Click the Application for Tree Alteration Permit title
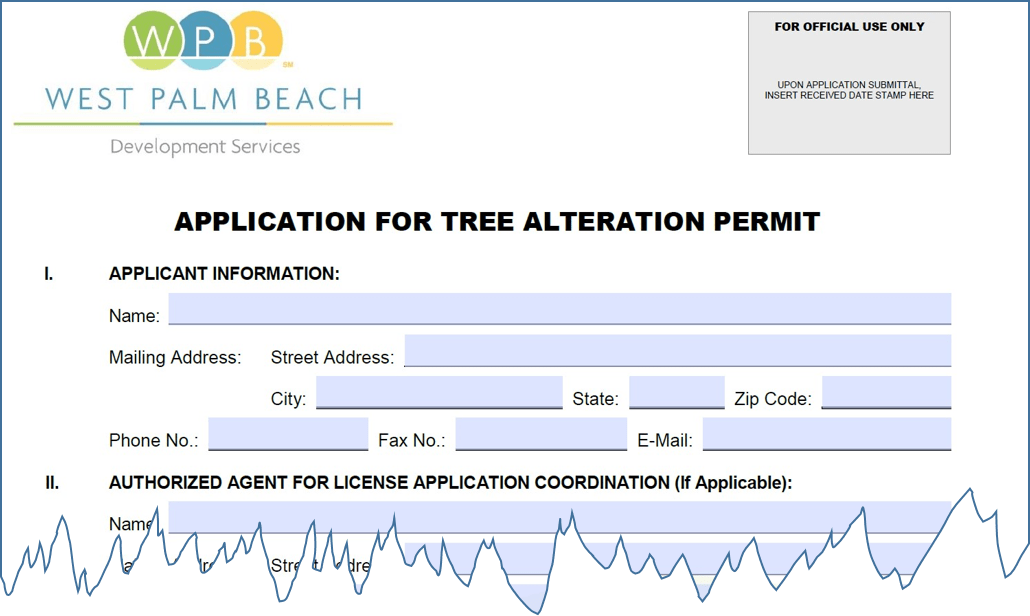1030x616 pixels. coord(497,222)
